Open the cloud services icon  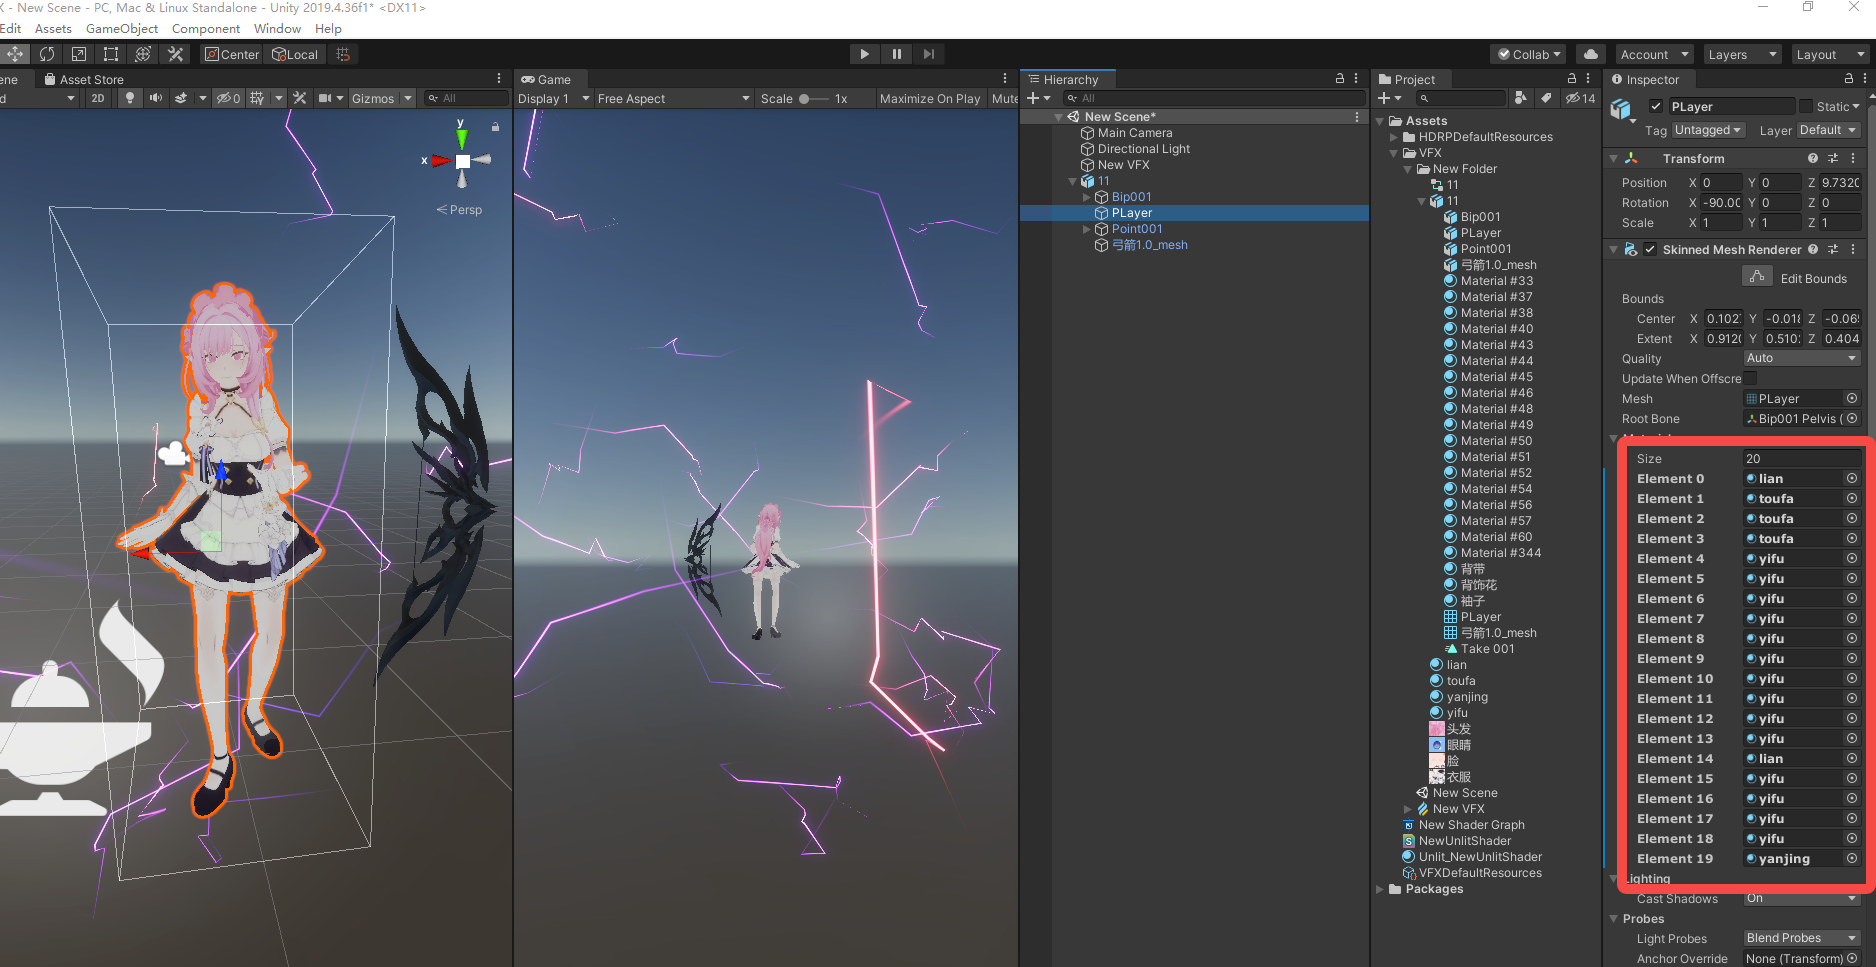point(1590,54)
